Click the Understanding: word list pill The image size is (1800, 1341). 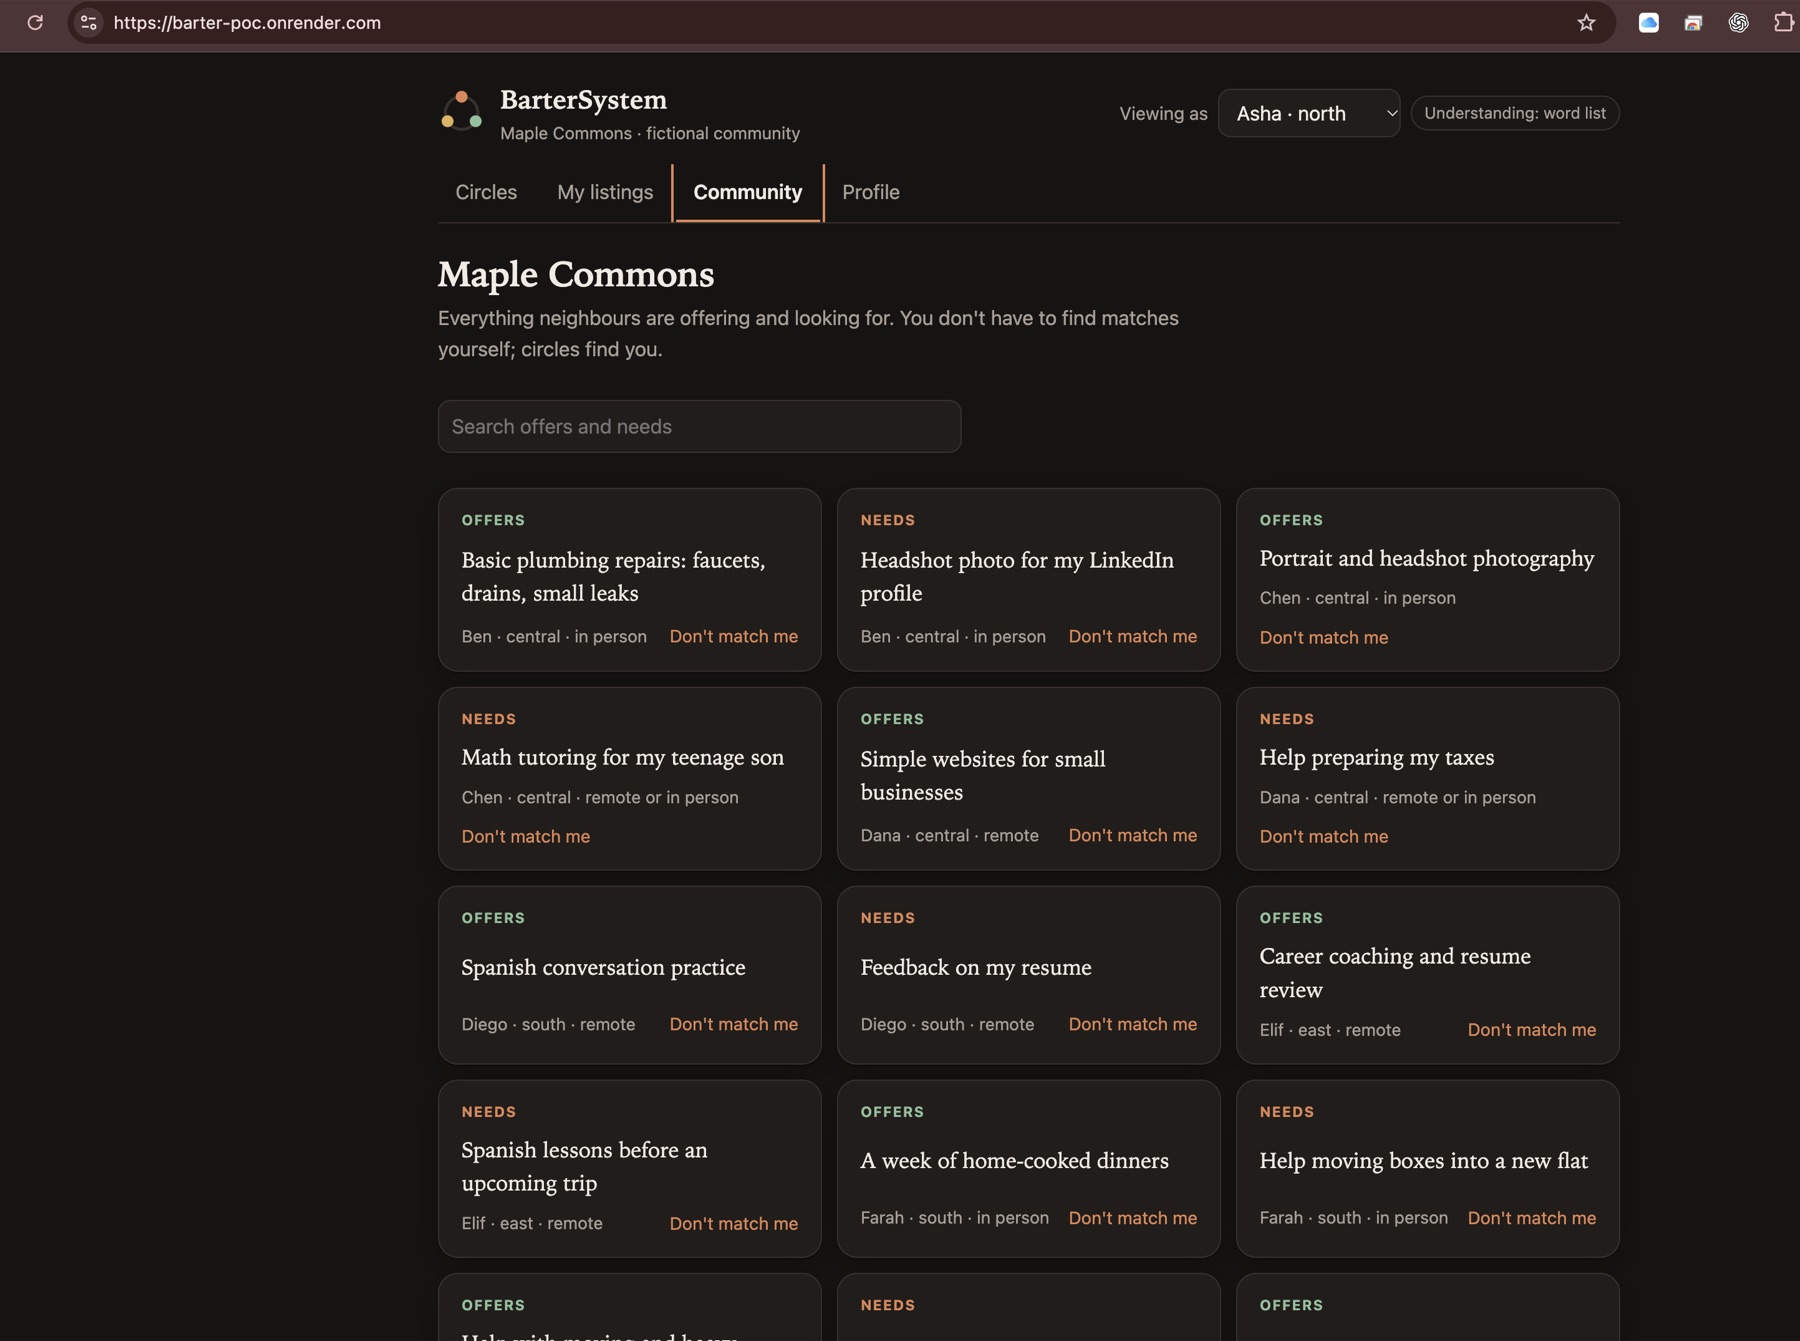(1515, 113)
